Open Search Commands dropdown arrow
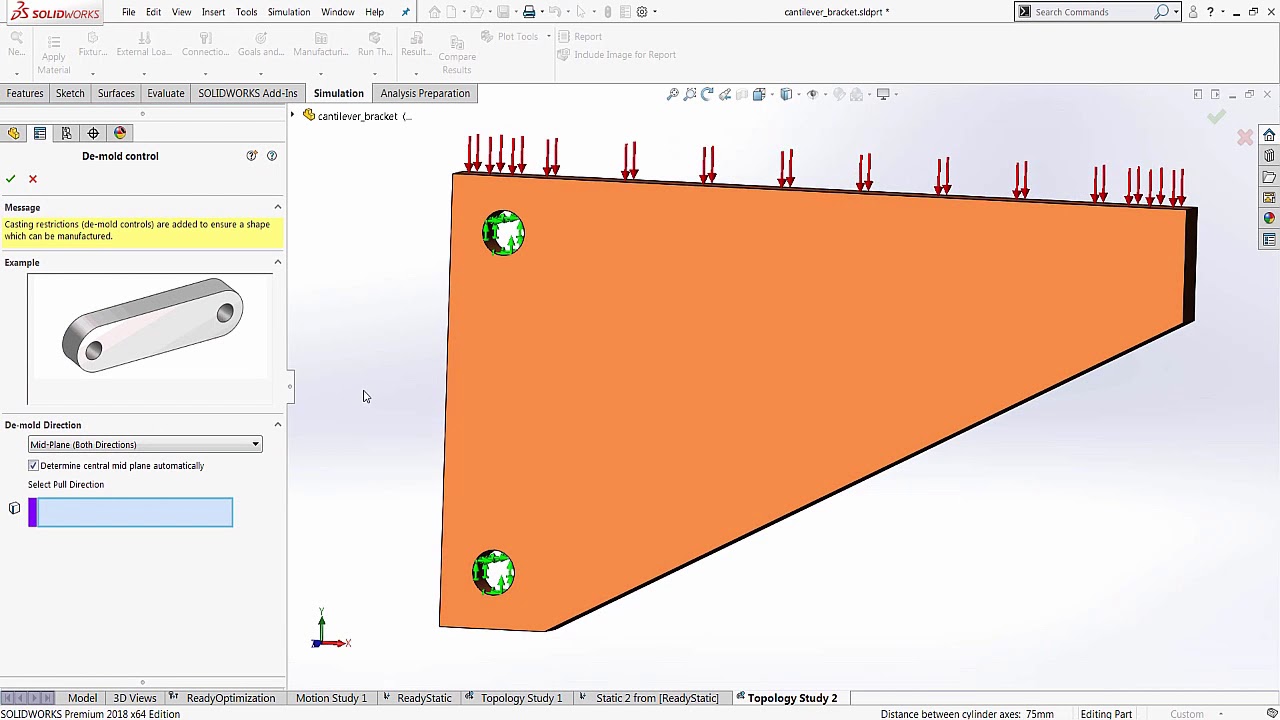The height and width of the screenshot is (720, 1280). [x=1176, y=12]
